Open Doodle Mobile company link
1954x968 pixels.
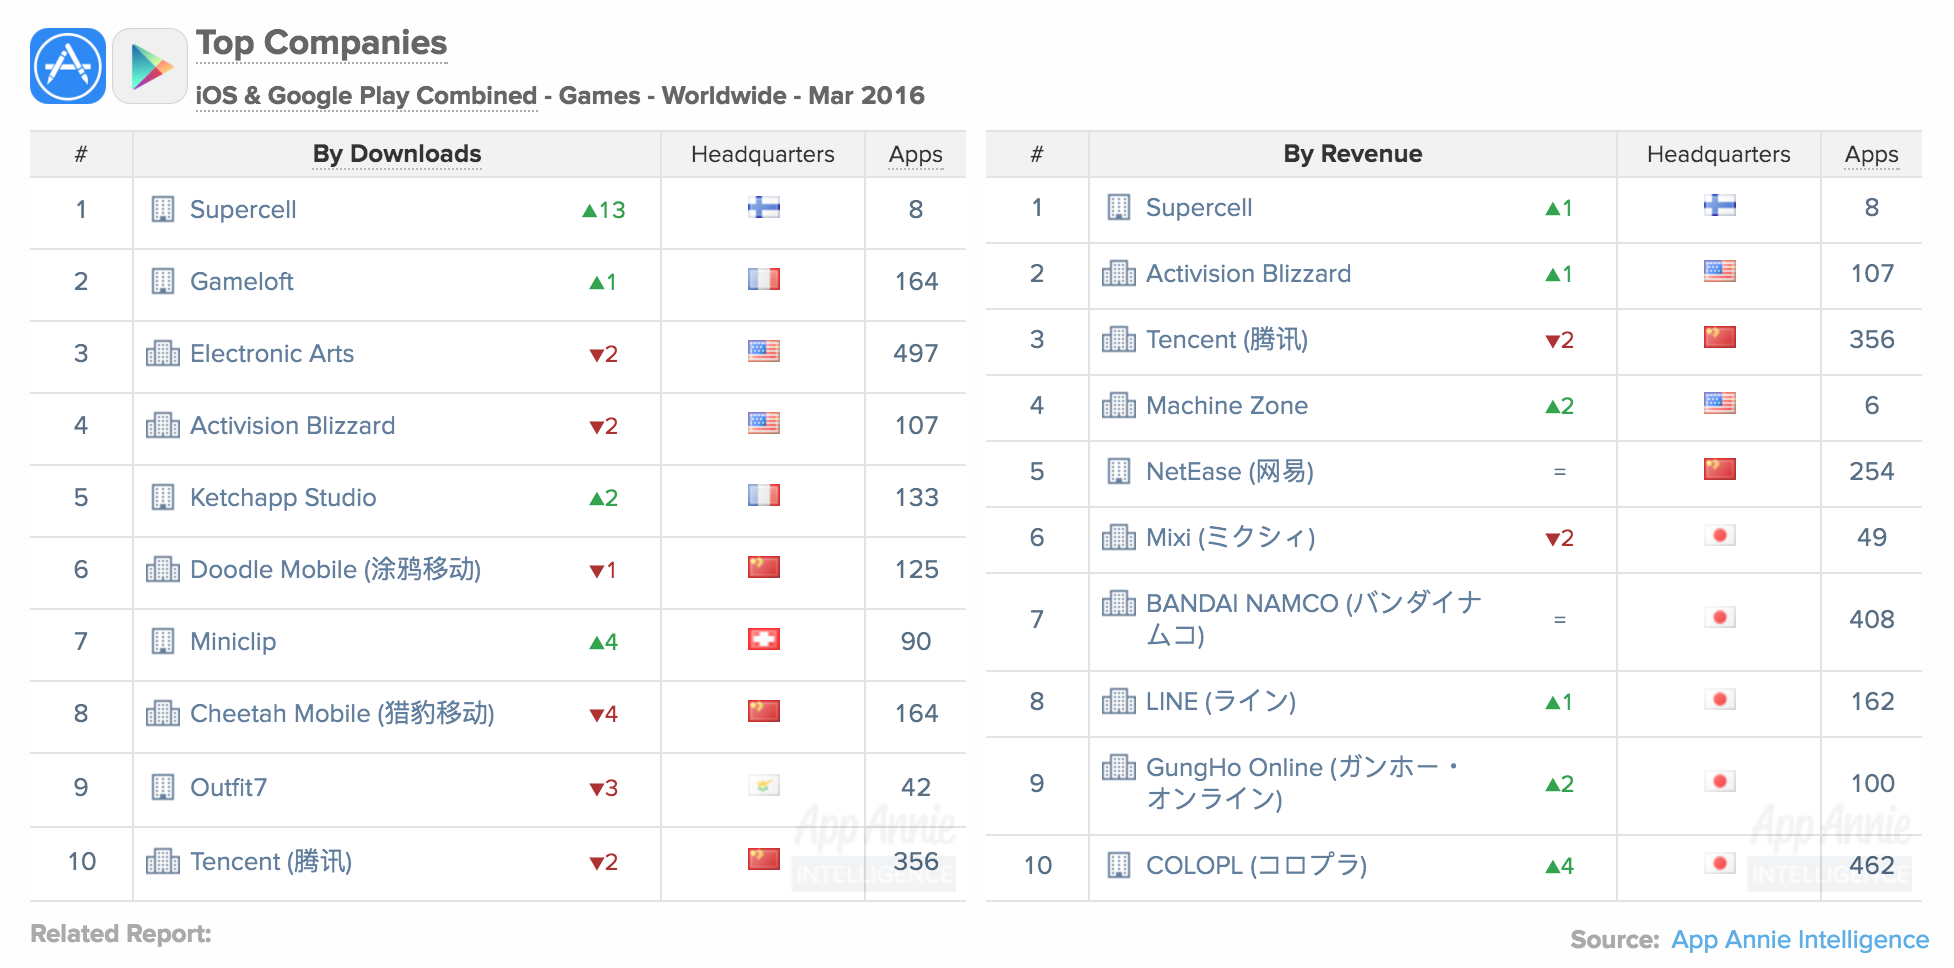pos(336,570)
